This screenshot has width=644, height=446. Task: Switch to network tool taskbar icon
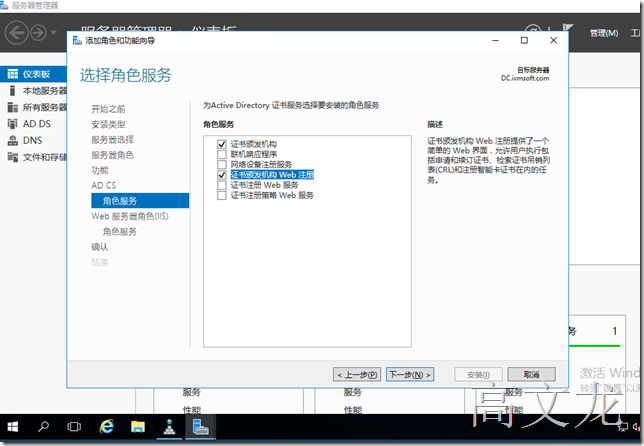point(169,427)
